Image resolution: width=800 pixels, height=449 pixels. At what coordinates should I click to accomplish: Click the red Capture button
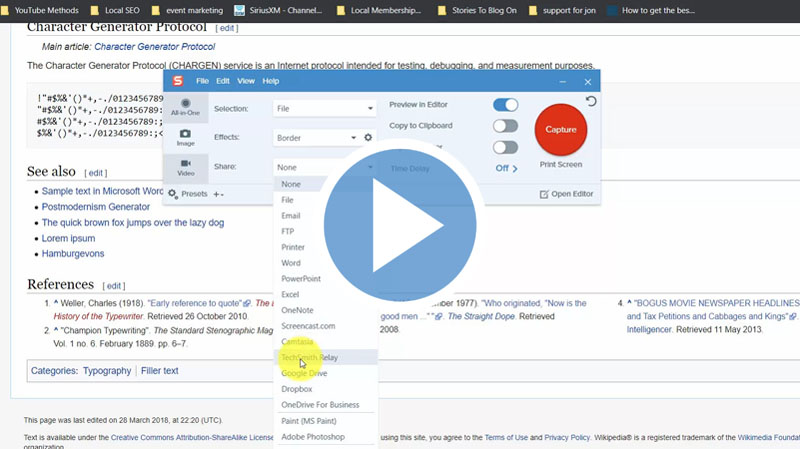[561, 129]
